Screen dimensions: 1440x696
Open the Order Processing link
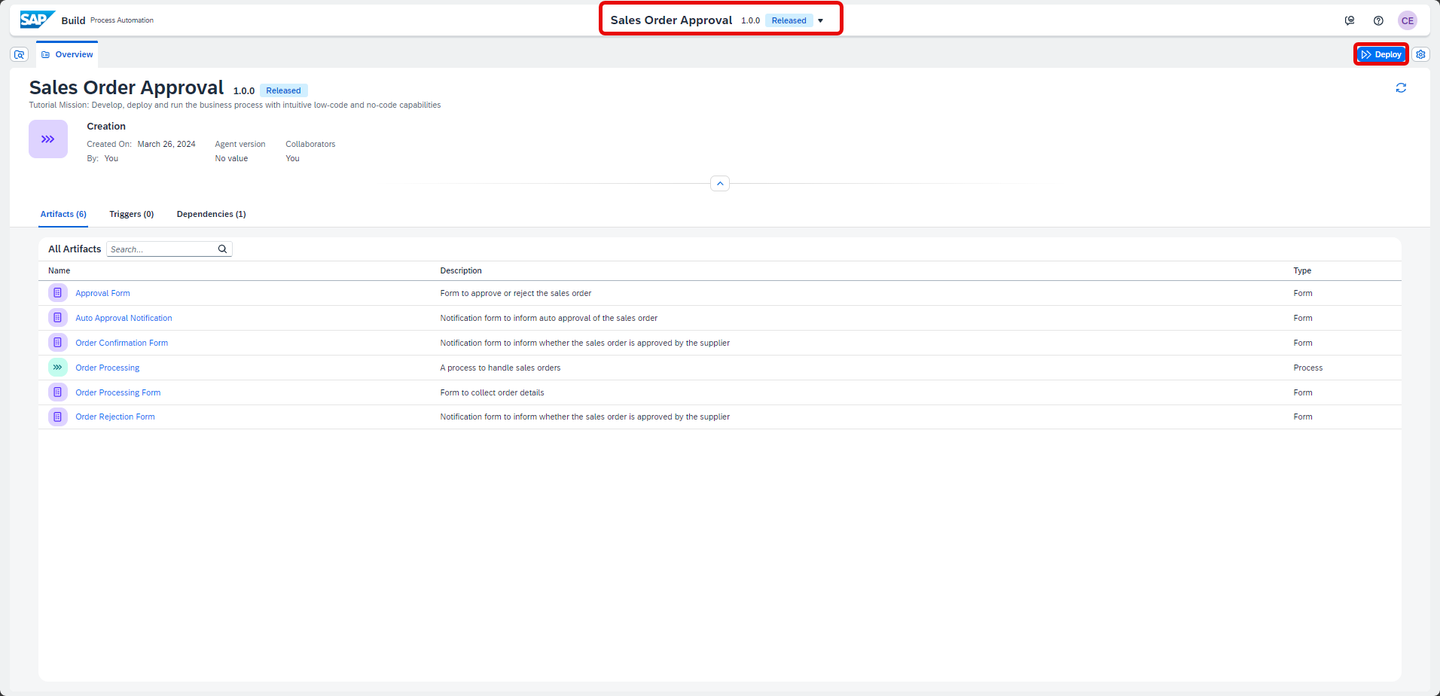[x=108, y=368]
